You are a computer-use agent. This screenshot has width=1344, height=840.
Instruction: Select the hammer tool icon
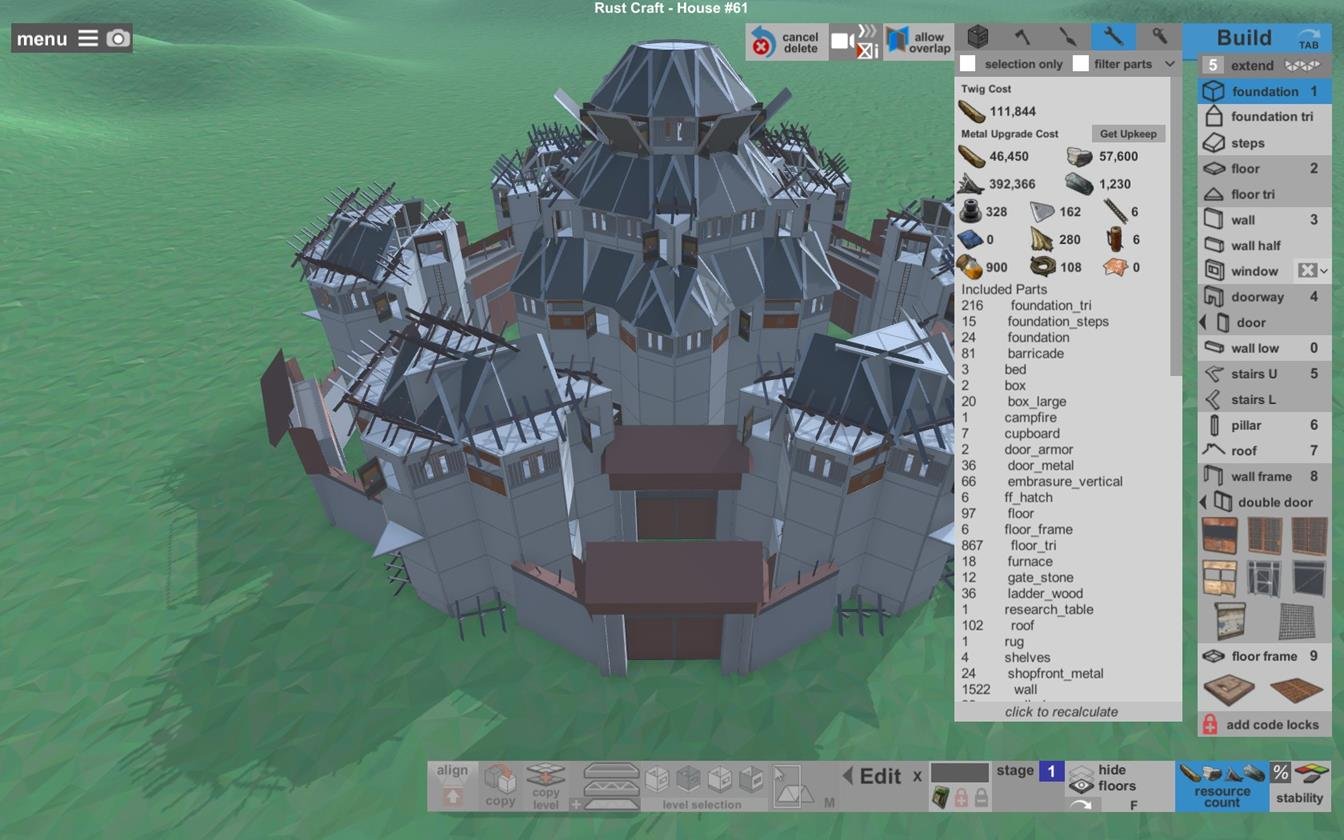(1023, 37)
